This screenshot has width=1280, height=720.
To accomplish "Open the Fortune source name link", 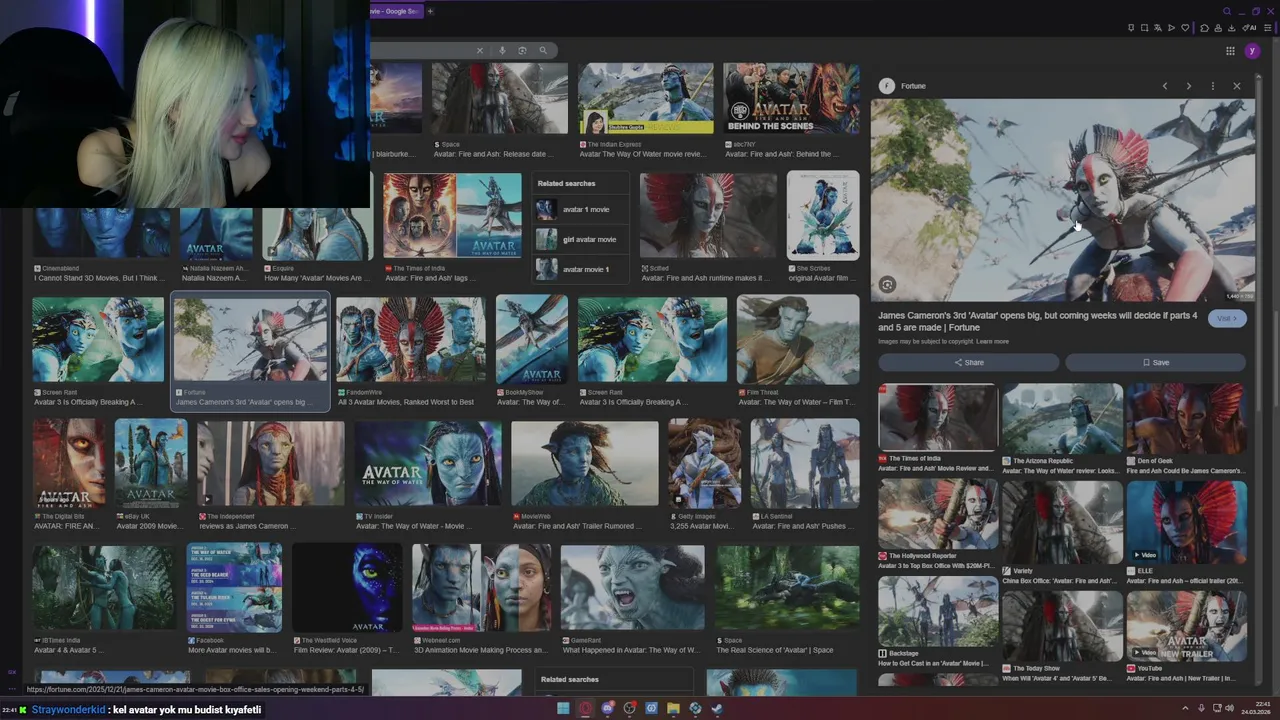I will pos(913,86).
